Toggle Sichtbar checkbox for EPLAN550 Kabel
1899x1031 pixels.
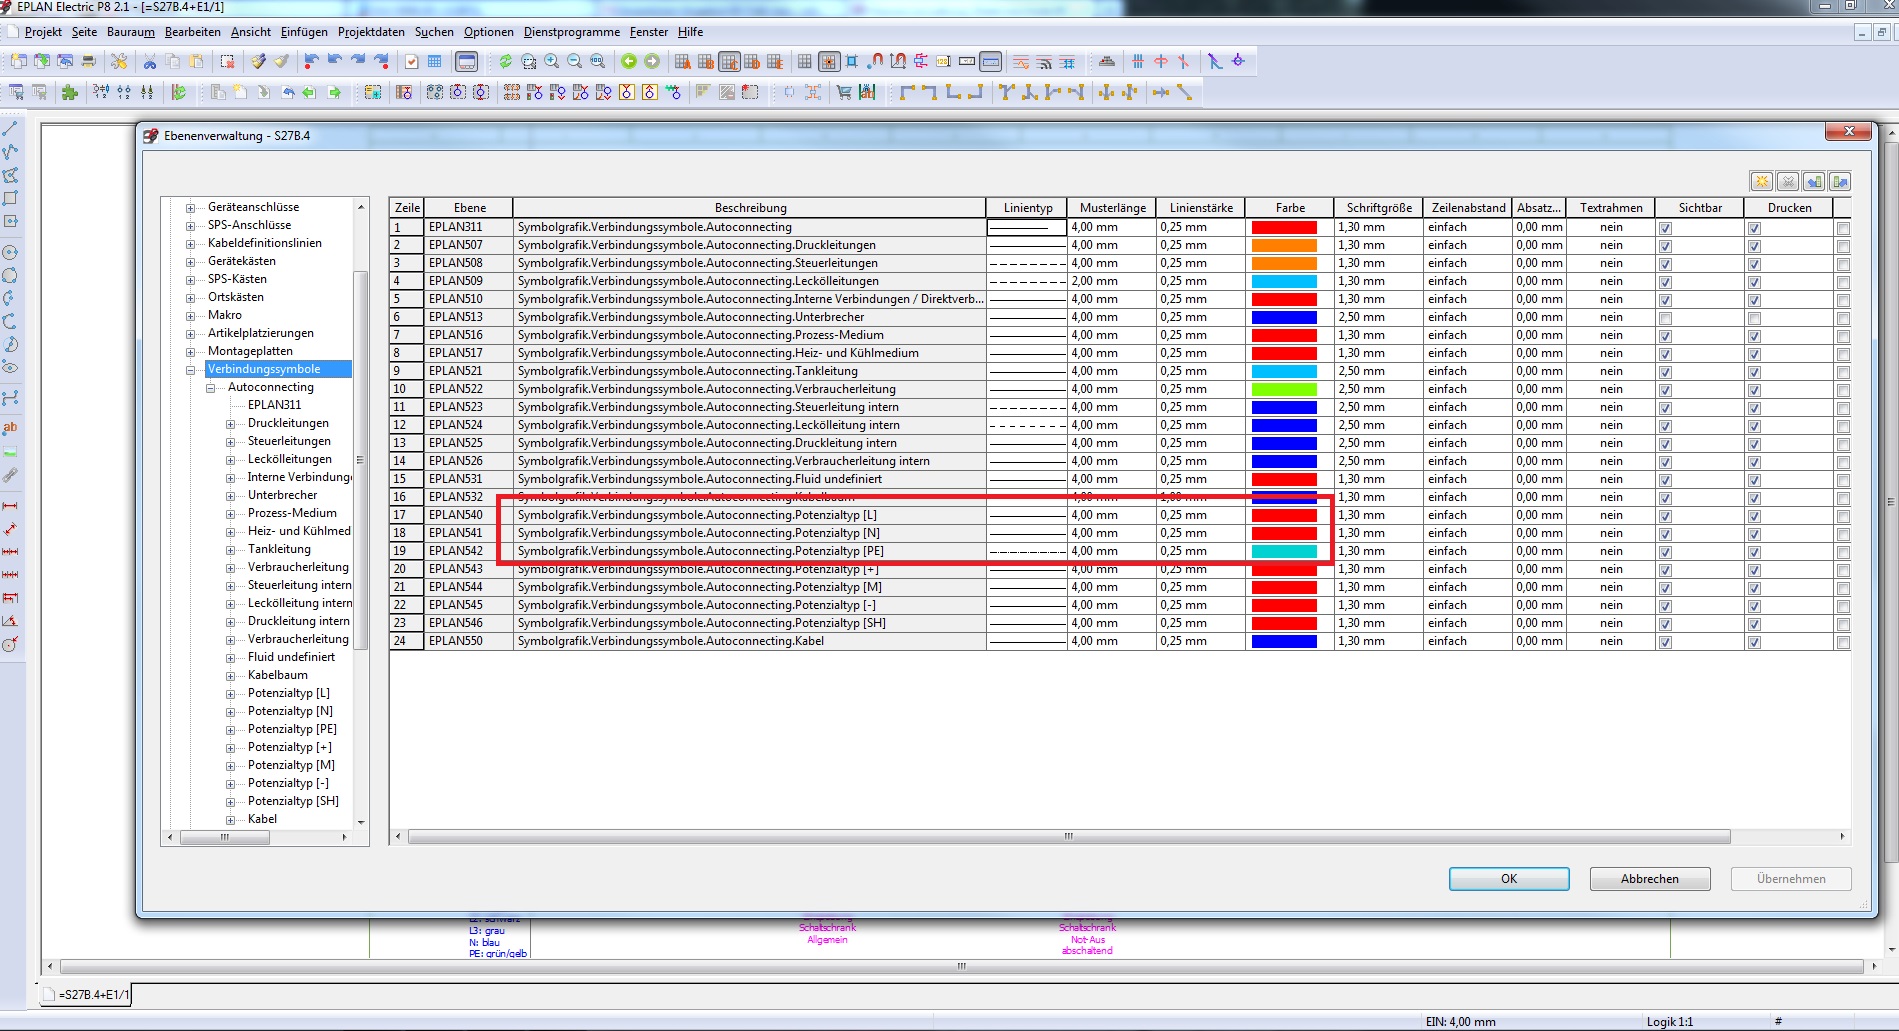[x=1665, y=642]
